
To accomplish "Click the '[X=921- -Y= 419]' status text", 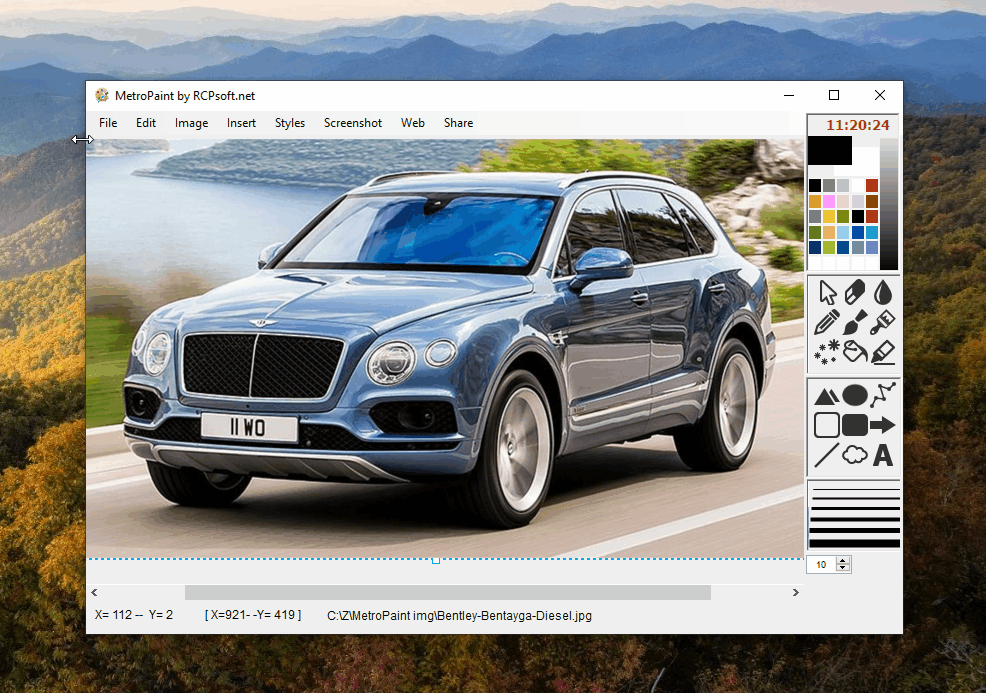I will click(253, 615).
